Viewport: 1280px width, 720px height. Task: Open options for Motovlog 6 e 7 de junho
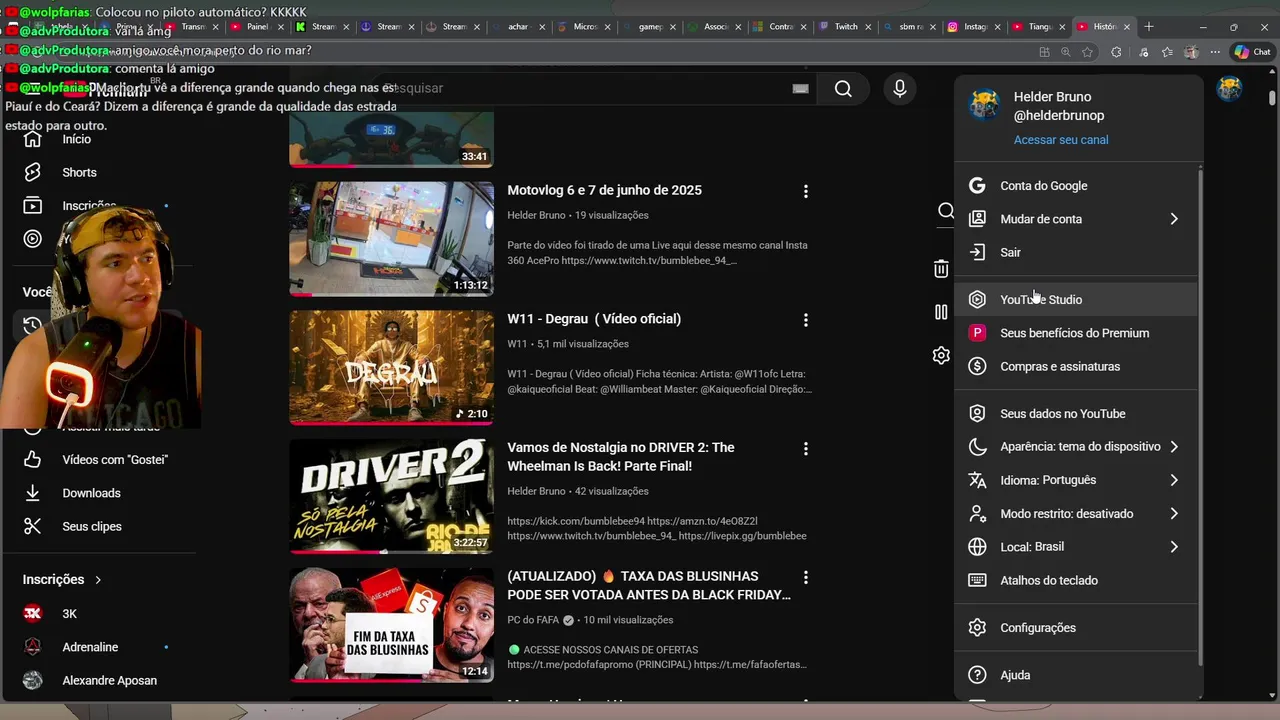806,191
